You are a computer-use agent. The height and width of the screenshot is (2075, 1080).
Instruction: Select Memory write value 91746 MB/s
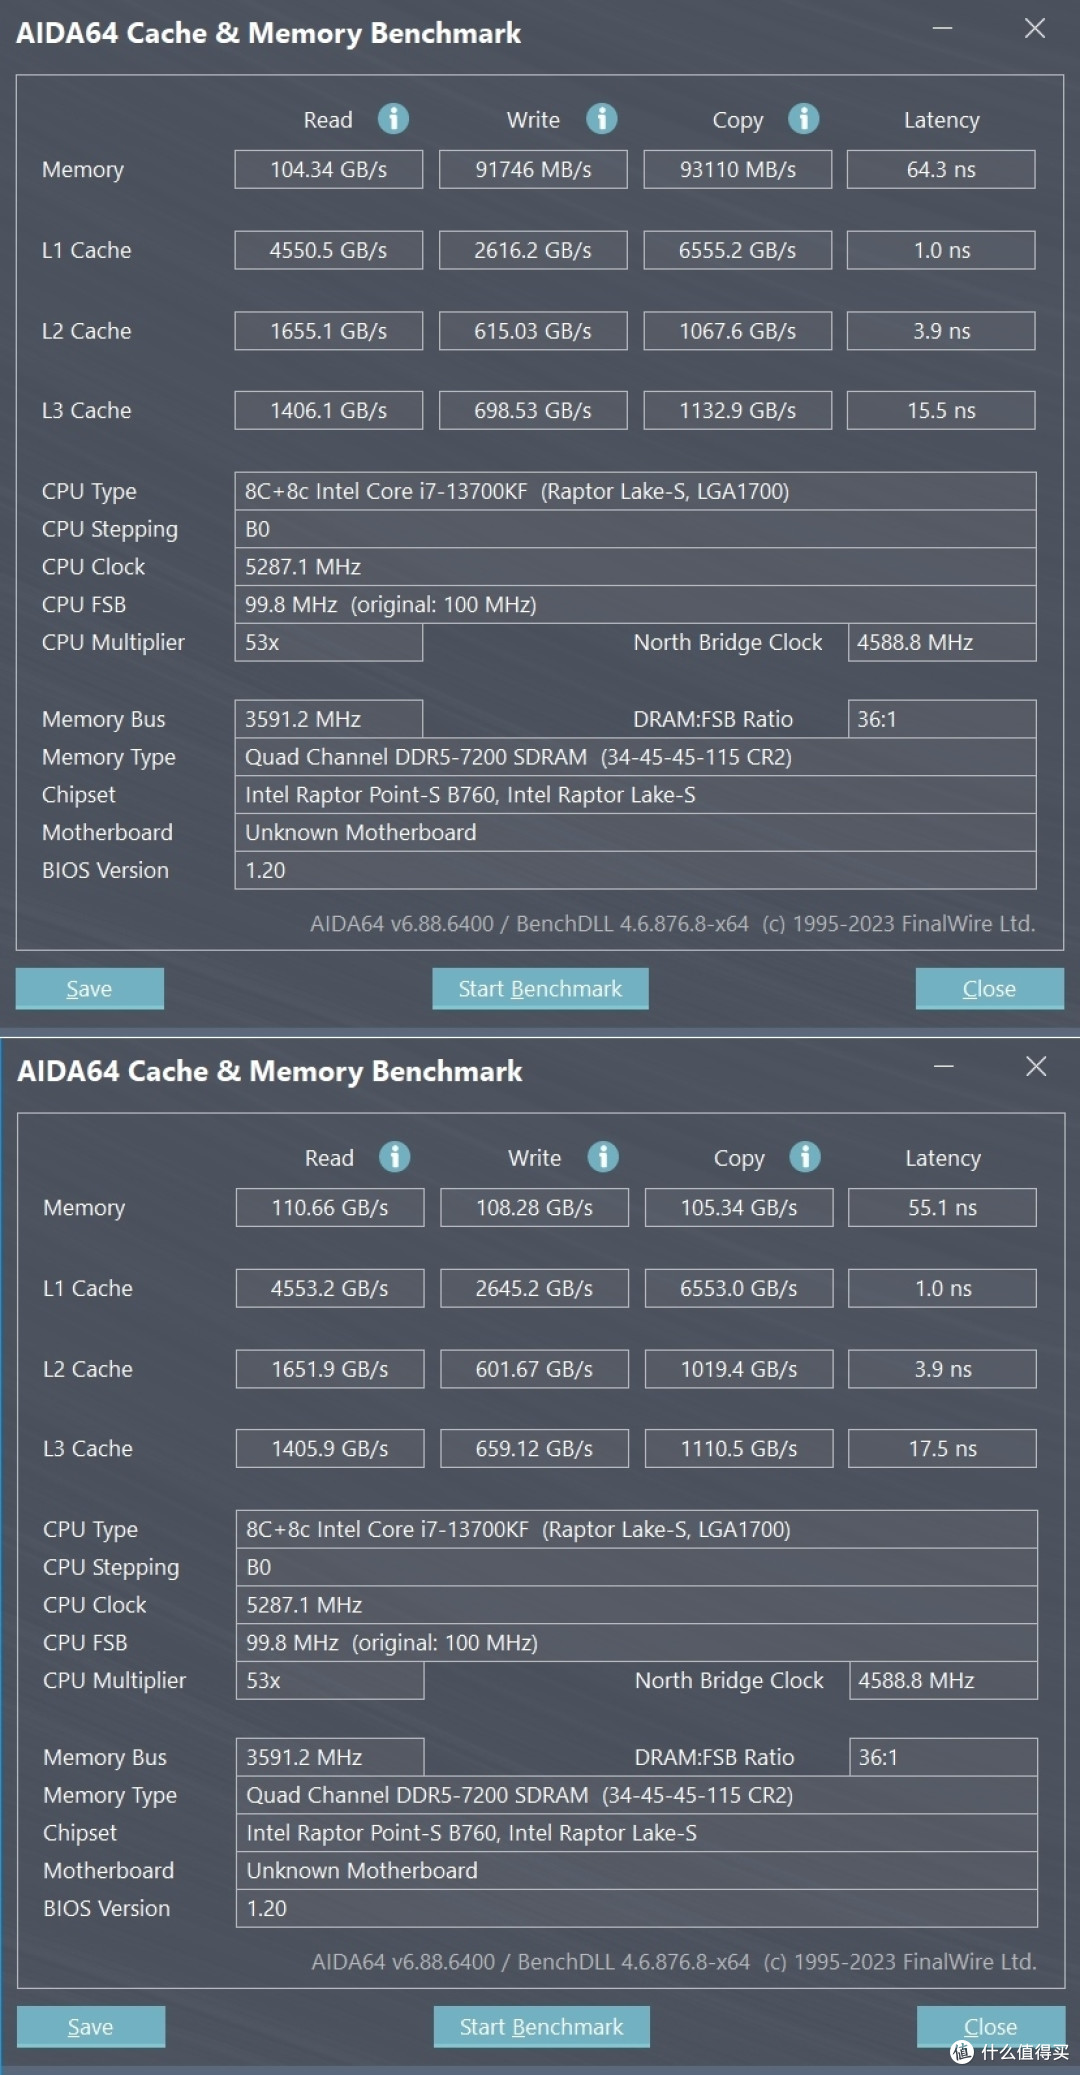533,169
